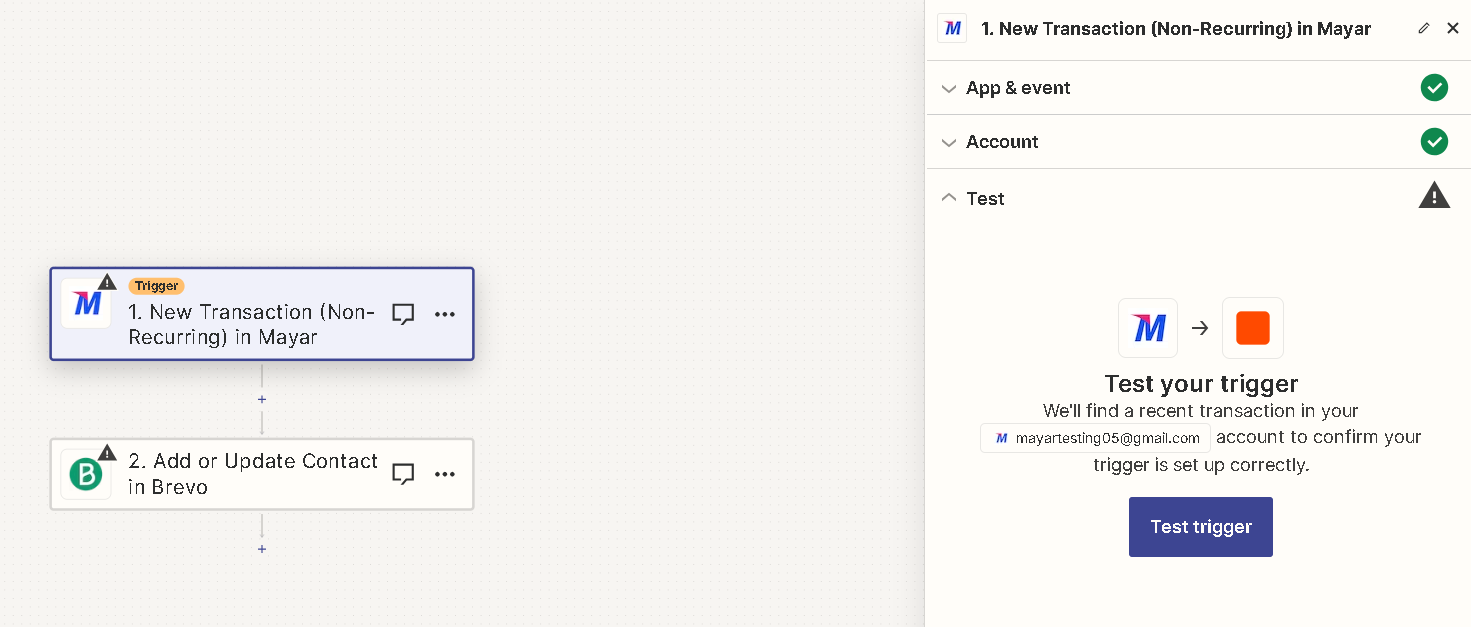Open more options menu for Mayar trigger step
The image size is (1471, 627).
[x=445, y=314]
